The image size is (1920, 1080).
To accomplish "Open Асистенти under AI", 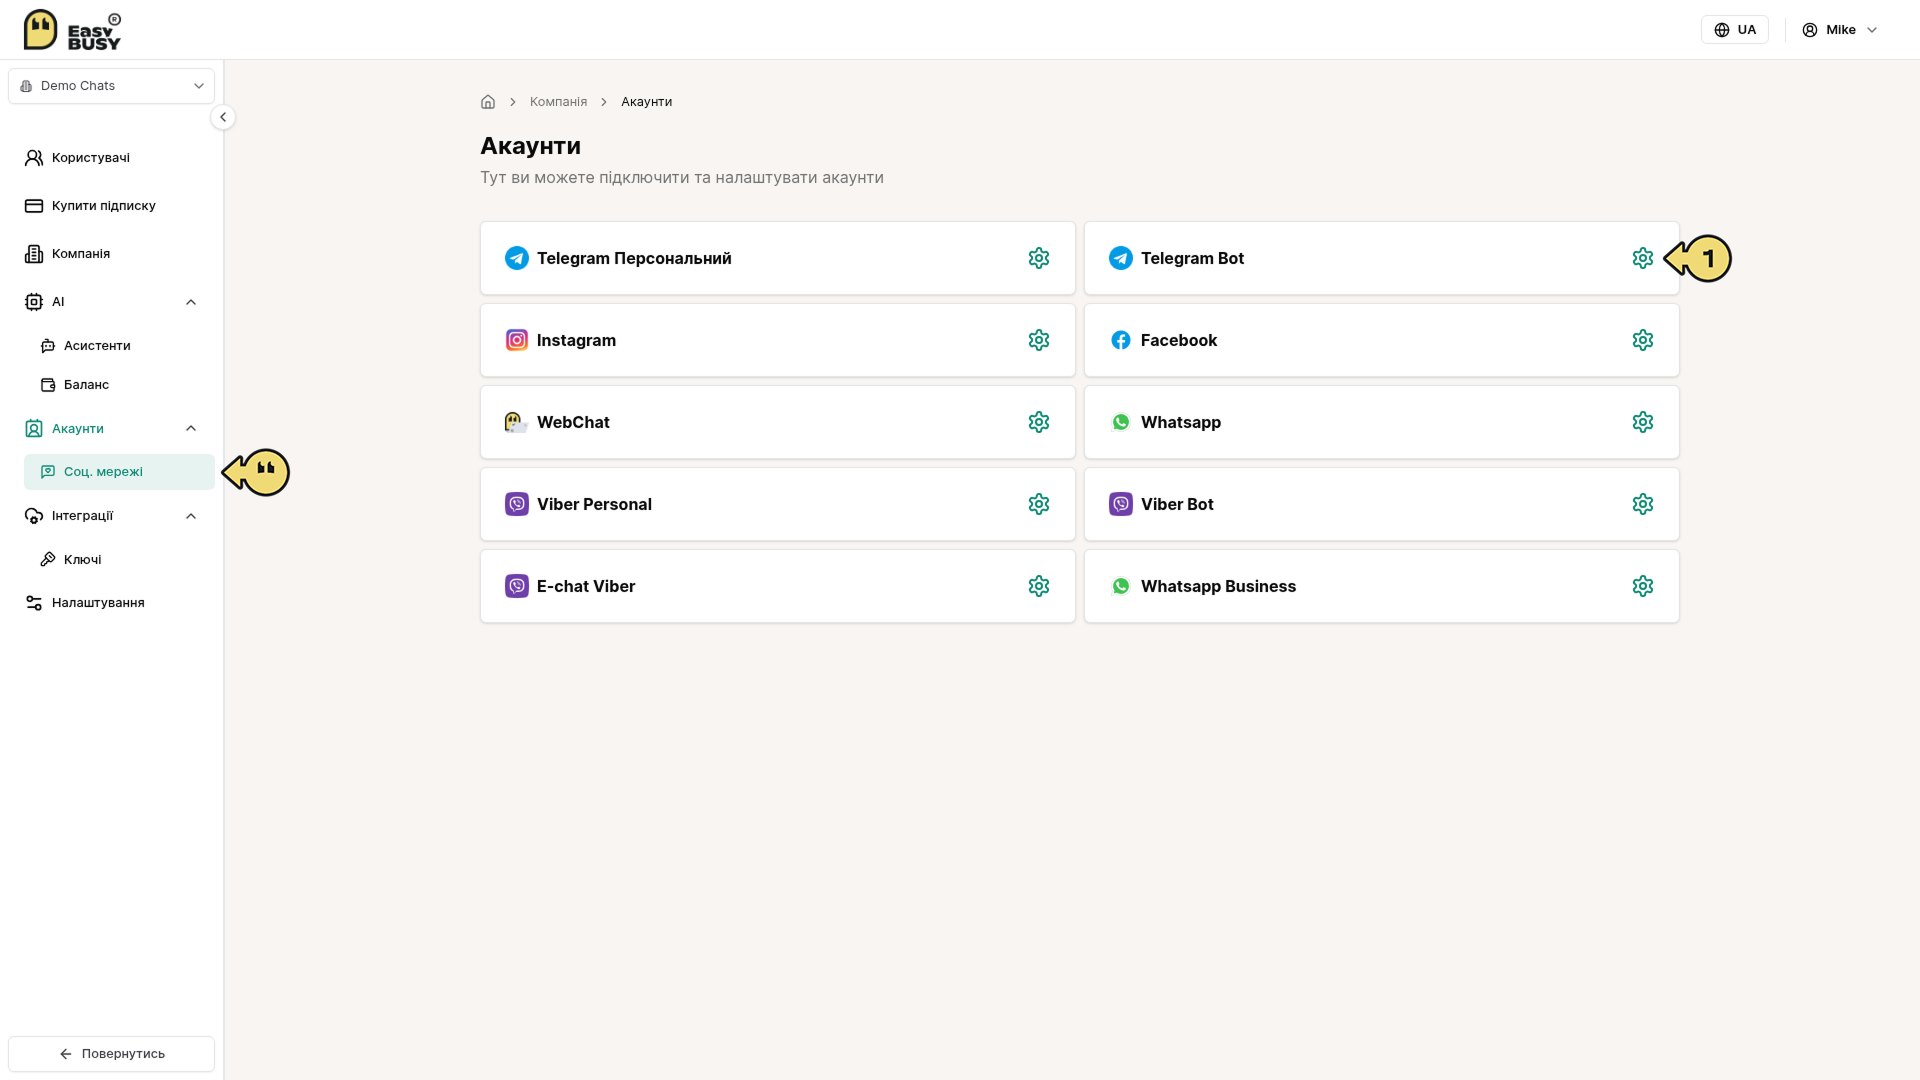I will point(119,346).
